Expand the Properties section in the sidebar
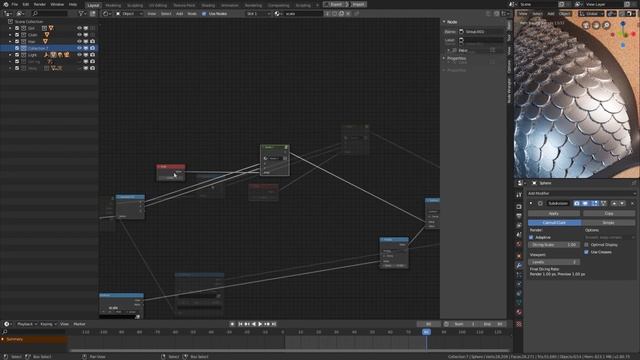The image size is (640, 360). [456, 58]
